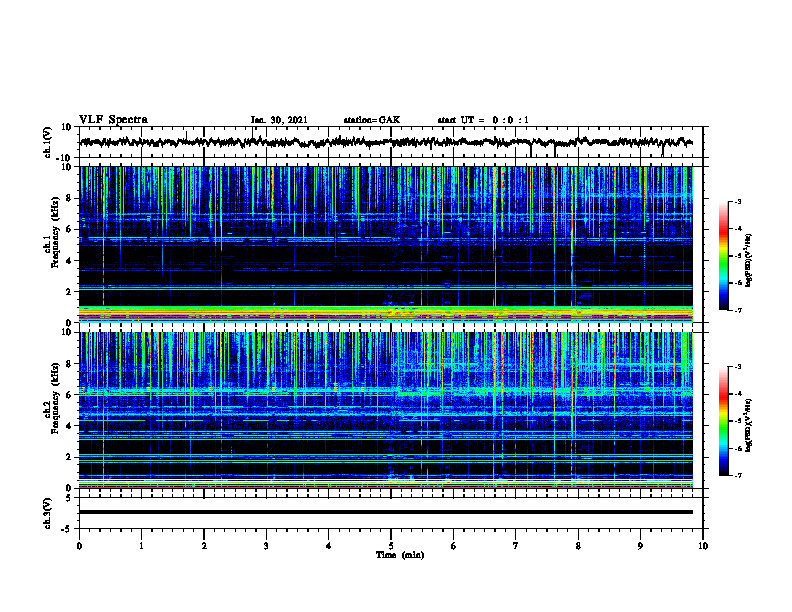Click the 4 kHz tick of ch.1 spectrogram
This screenshot has height=612, width=792.
[x=71, y=261]
